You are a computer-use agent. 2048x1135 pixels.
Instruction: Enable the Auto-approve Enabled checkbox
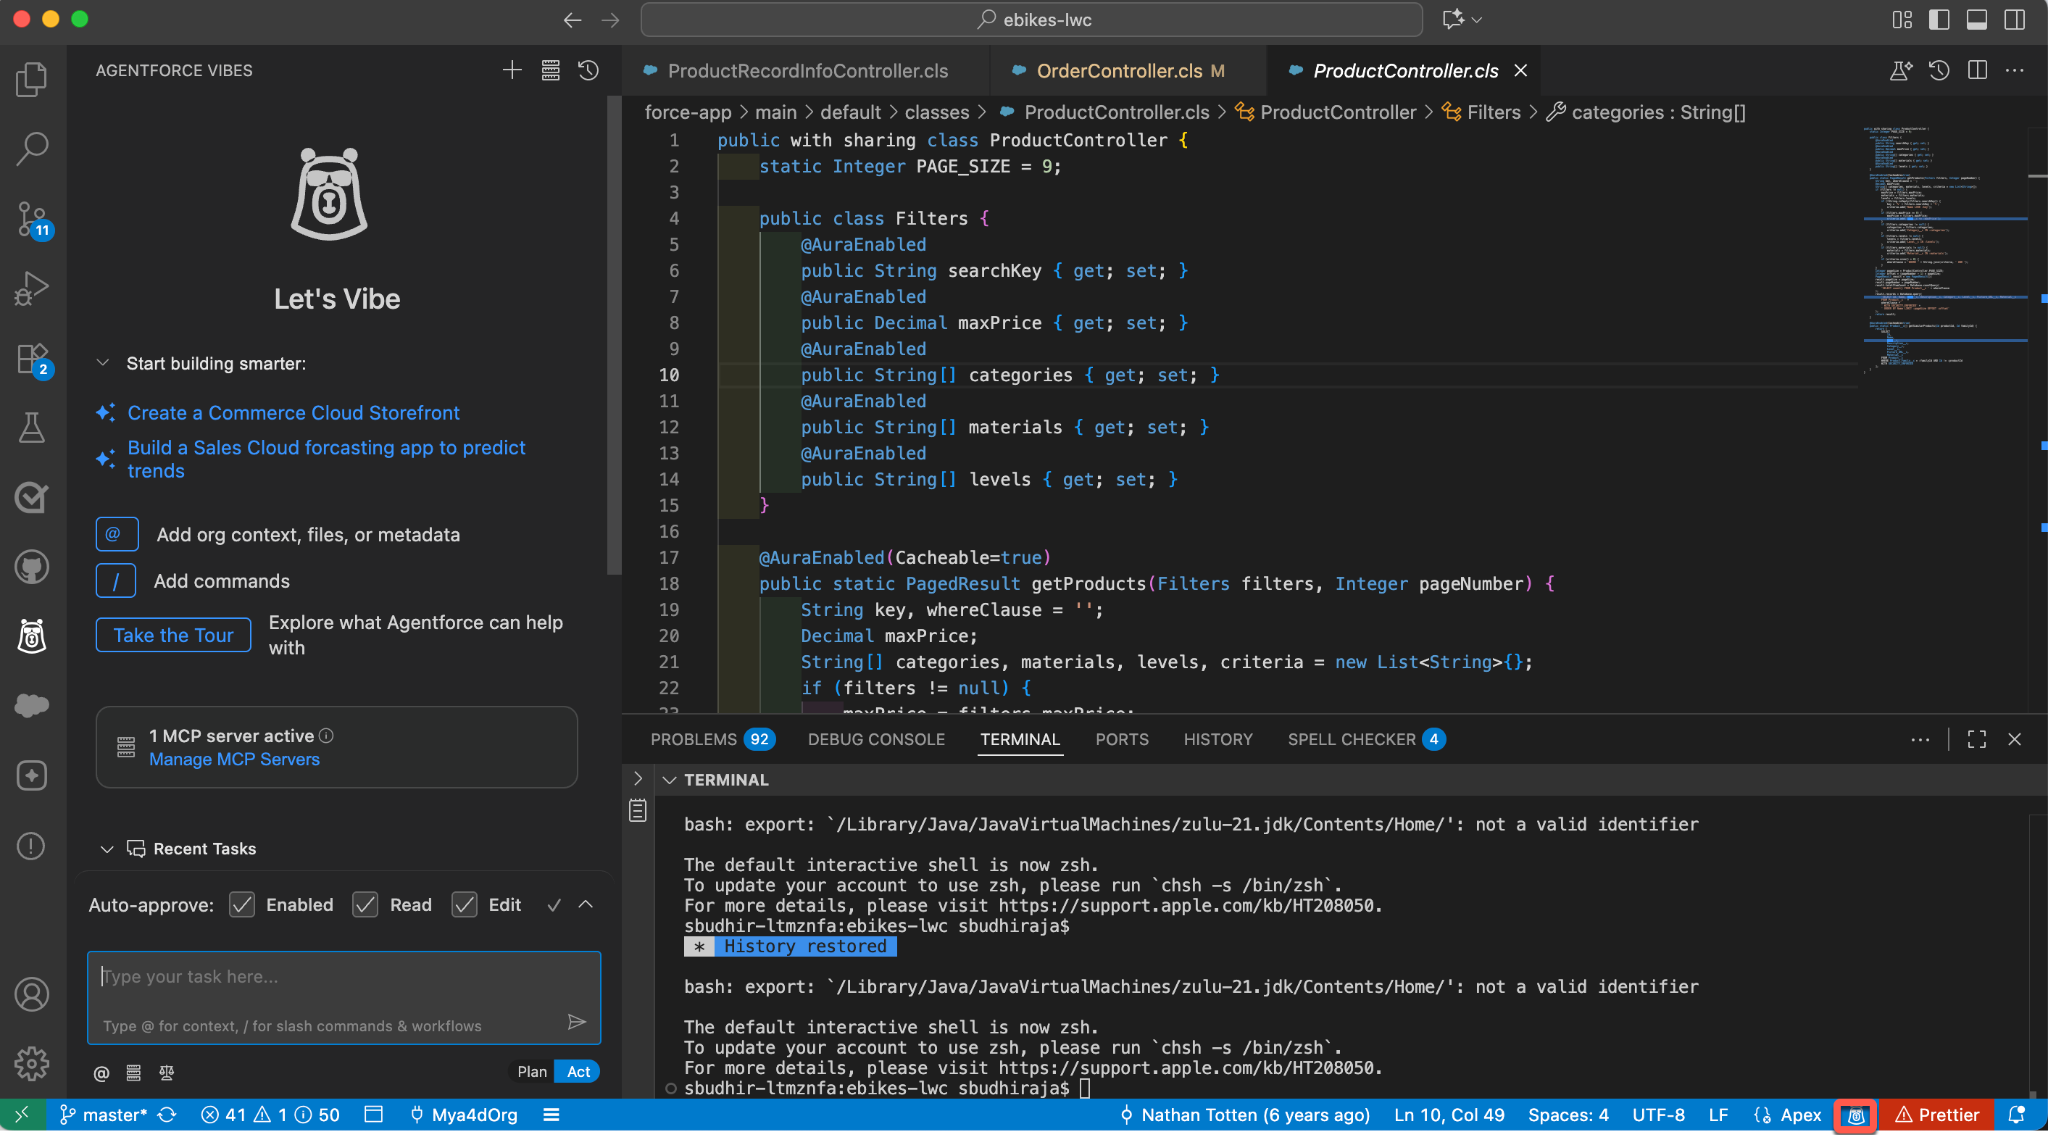point(242,904)
